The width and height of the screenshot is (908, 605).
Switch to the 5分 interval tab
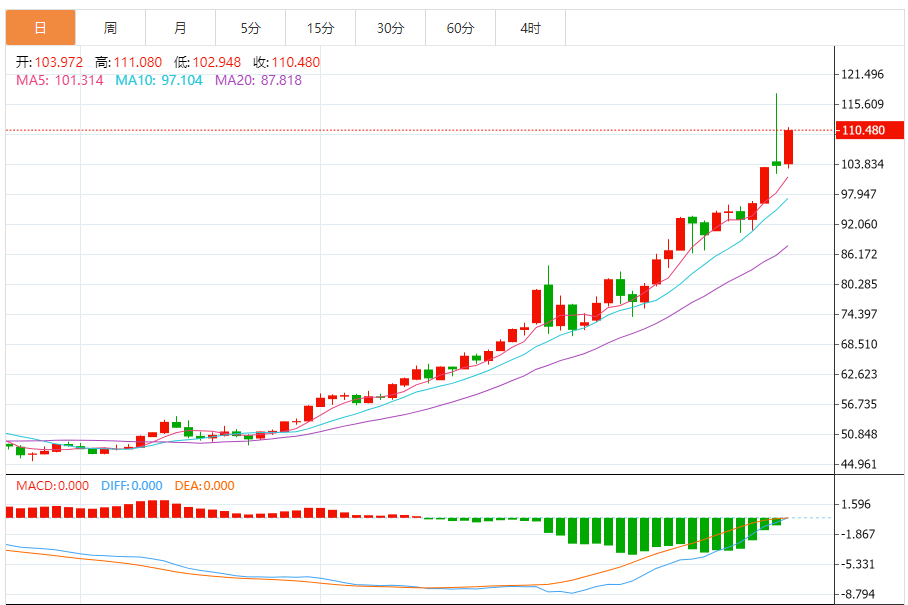click(250, 28)
